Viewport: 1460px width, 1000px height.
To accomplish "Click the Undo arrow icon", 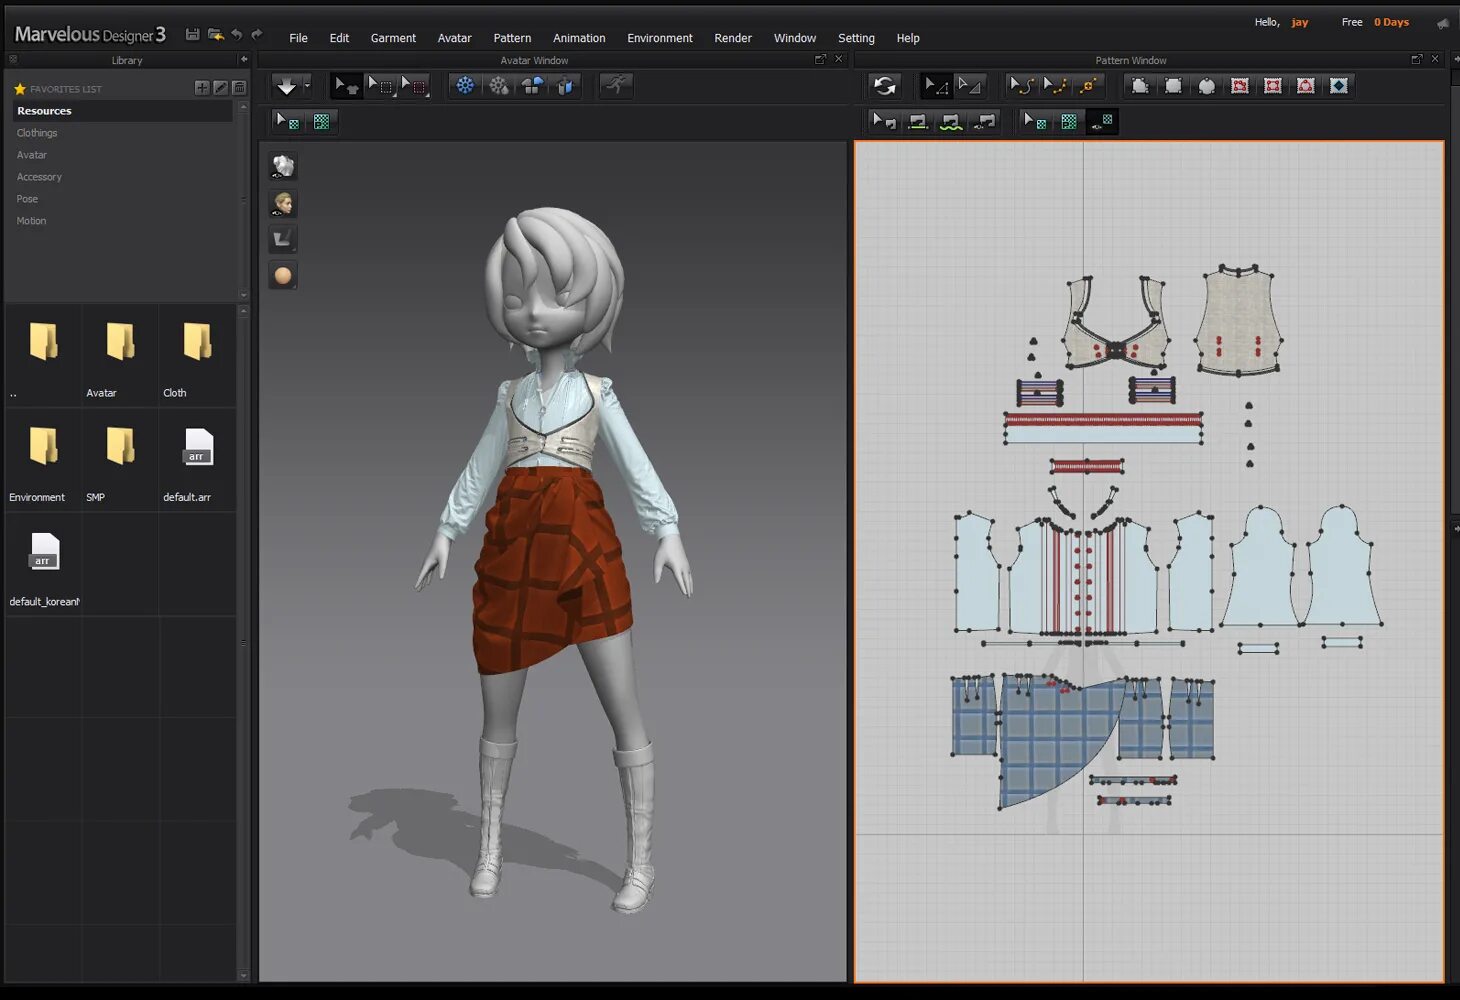I will tap(237, 35).
